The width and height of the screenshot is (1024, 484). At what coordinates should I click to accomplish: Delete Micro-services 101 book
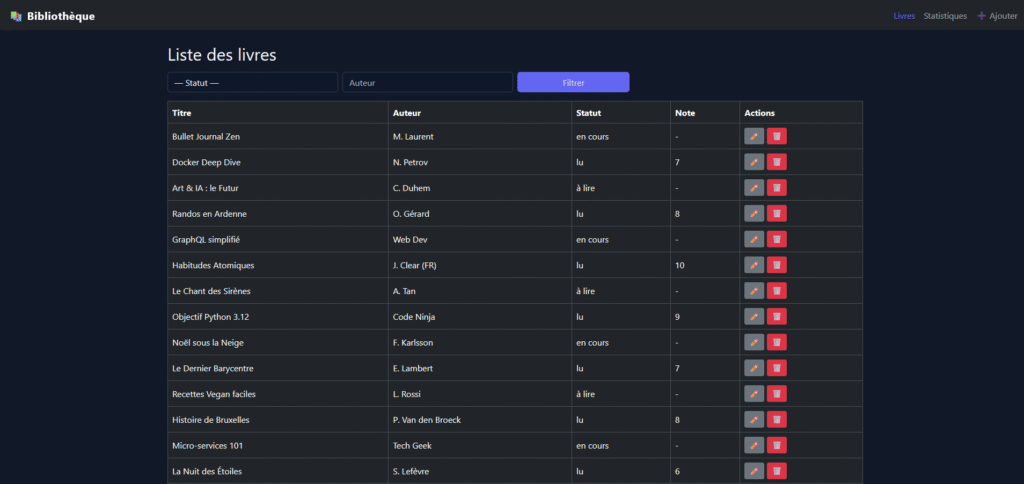[776, 445]
